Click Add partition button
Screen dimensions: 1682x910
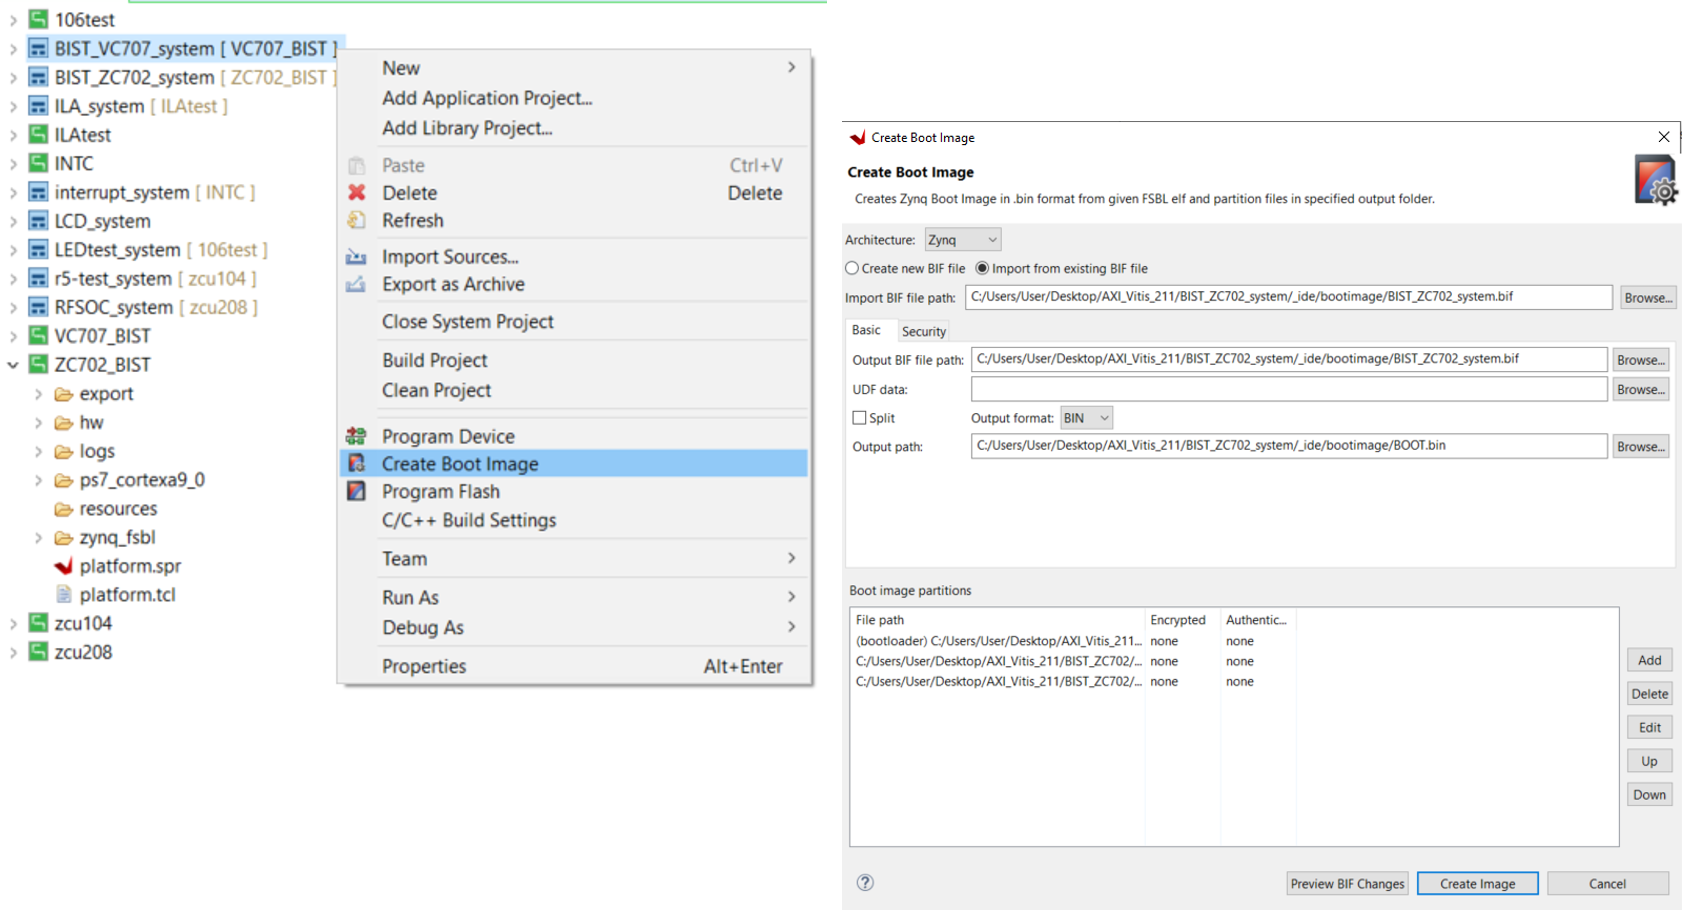(x=1649, y=660)
